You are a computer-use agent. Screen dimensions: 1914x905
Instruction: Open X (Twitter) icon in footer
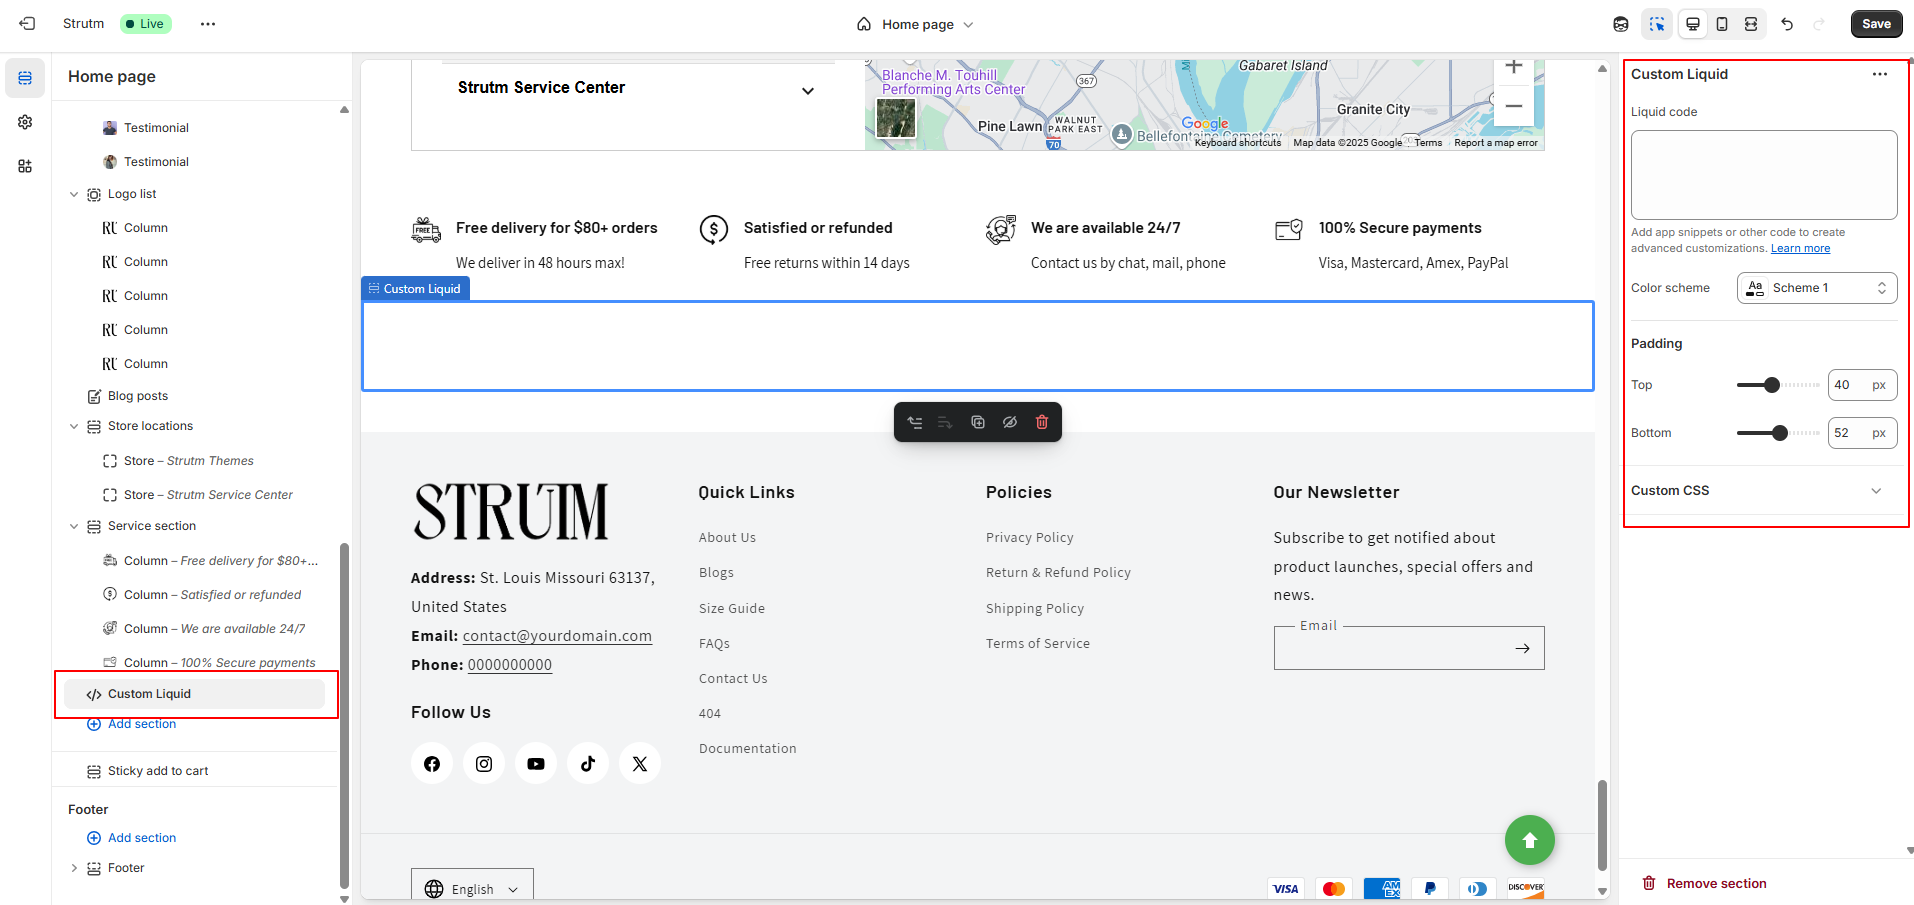[640, 764]
